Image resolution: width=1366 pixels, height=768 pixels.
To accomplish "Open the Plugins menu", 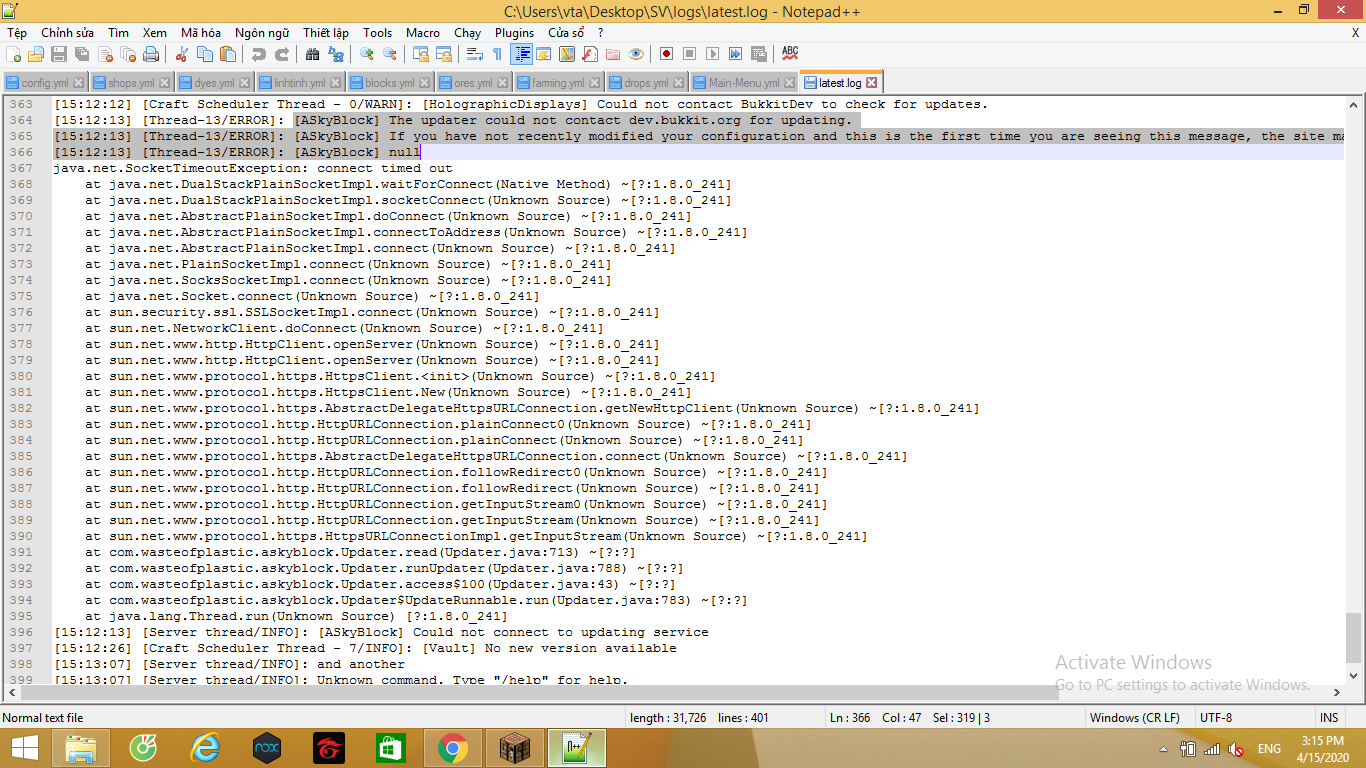I will point(514,33).
